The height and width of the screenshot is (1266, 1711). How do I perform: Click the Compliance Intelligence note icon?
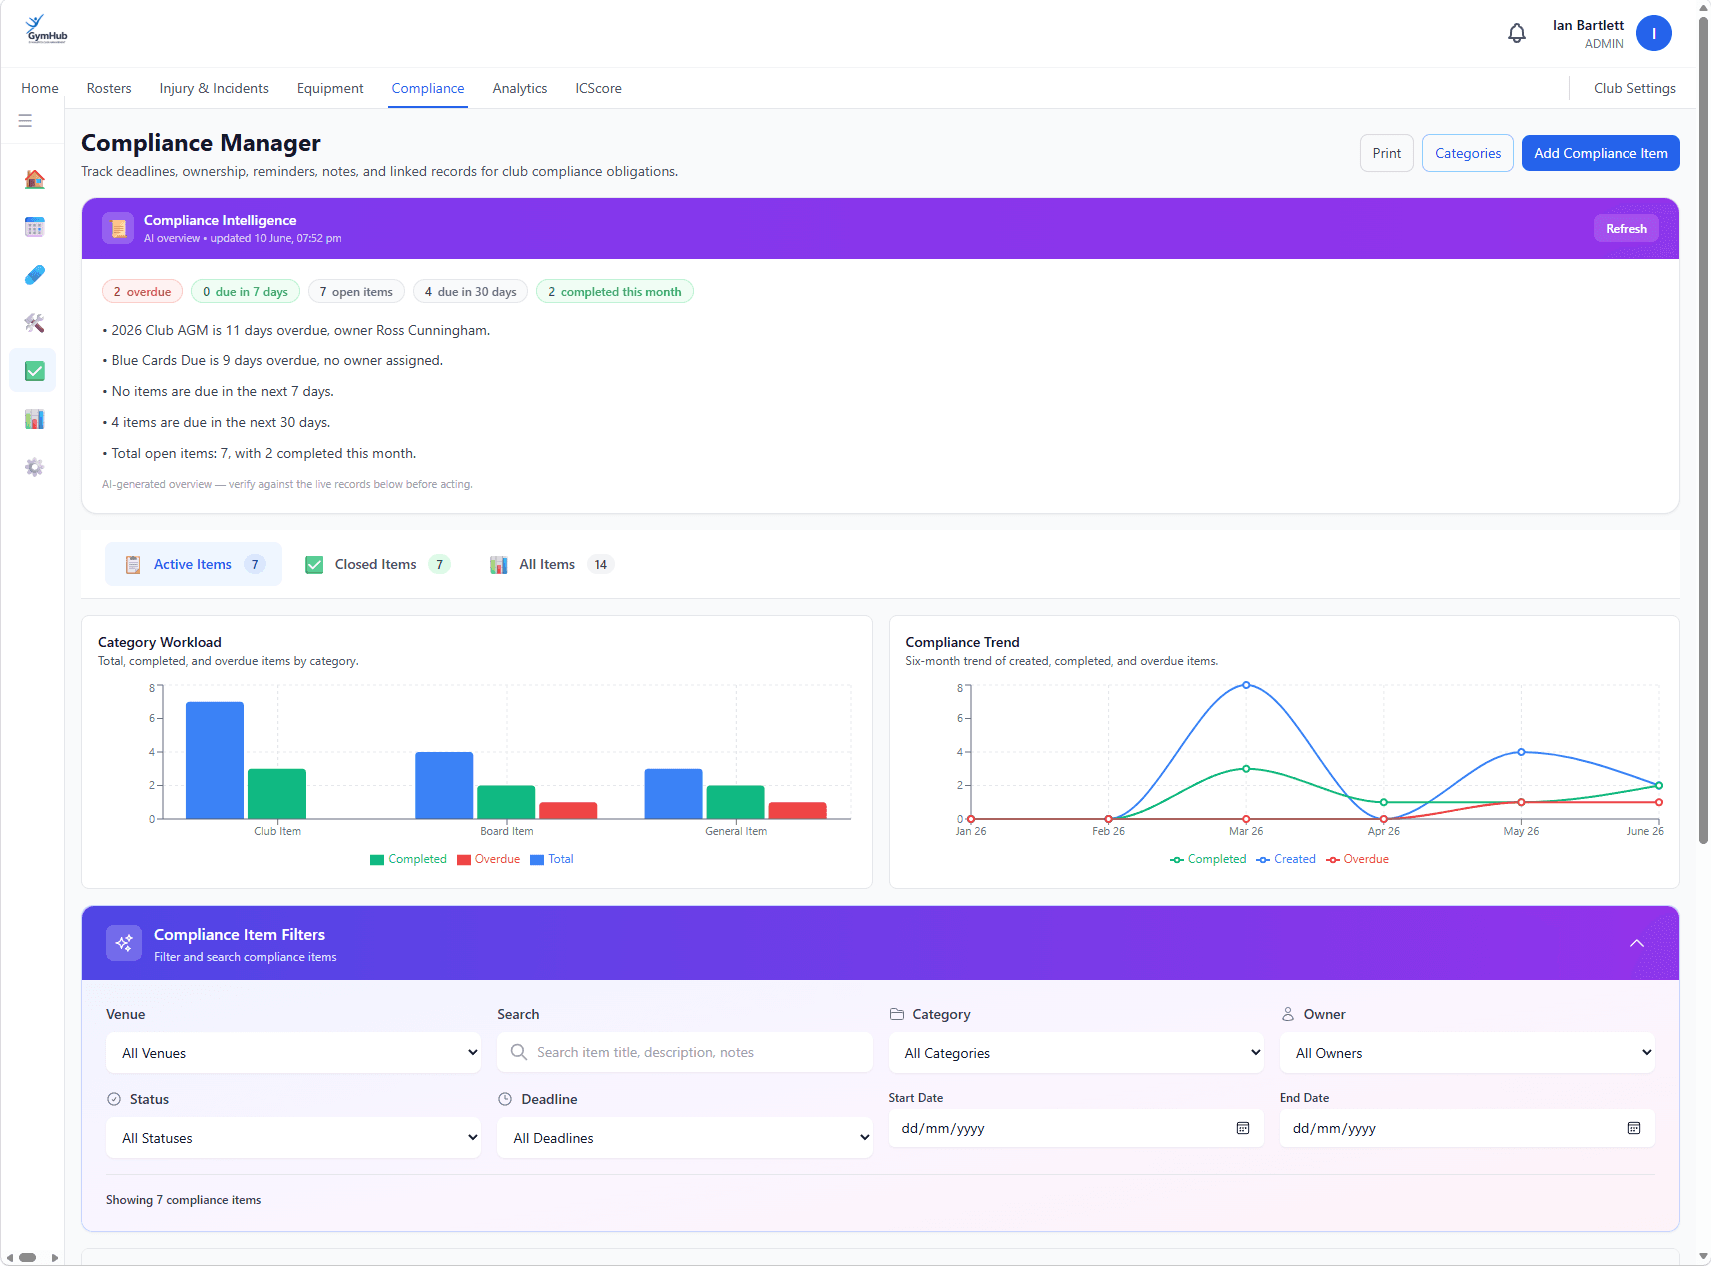pyautogui.click(x=118, y=228)
